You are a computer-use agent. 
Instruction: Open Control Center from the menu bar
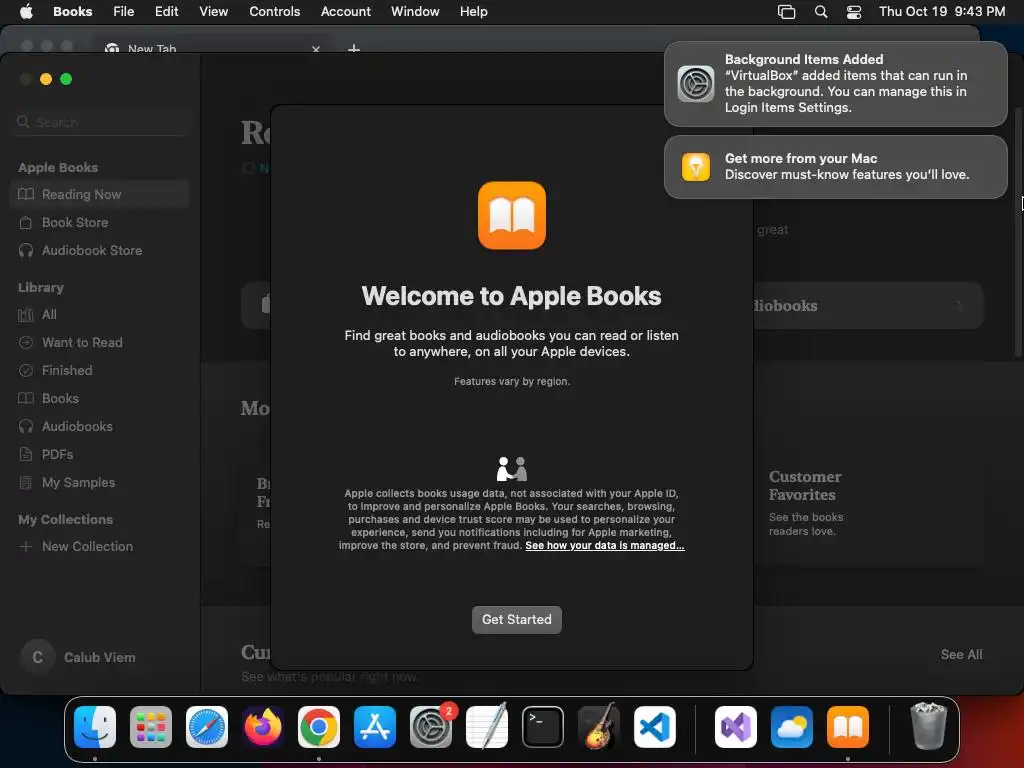(x=854, y=12)
